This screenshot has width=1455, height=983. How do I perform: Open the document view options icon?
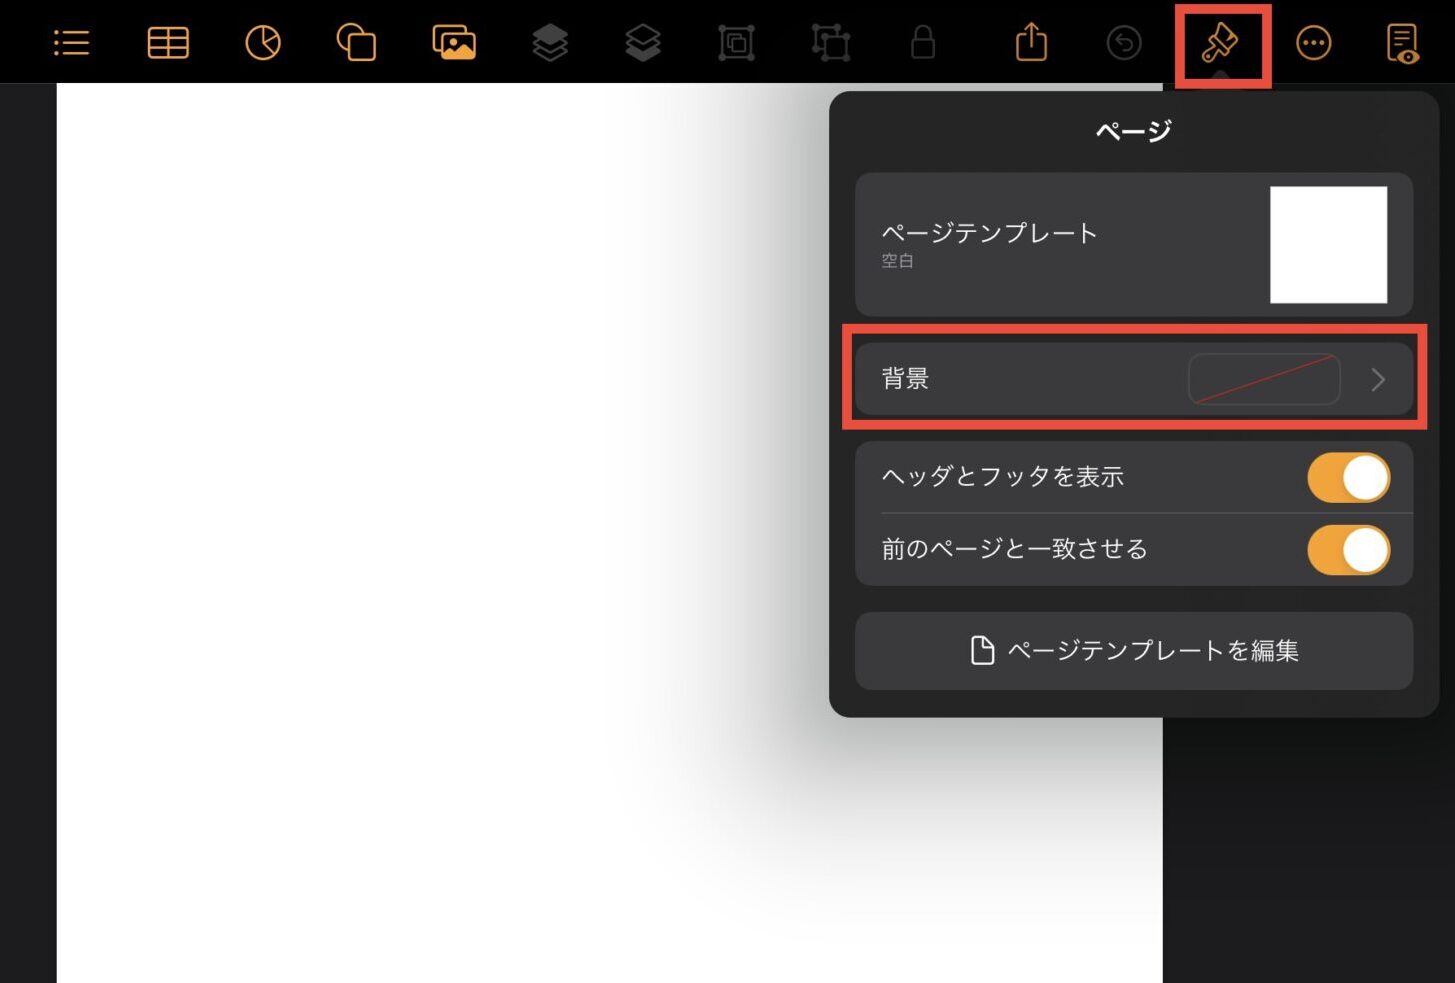click(x=1402, y=43)
